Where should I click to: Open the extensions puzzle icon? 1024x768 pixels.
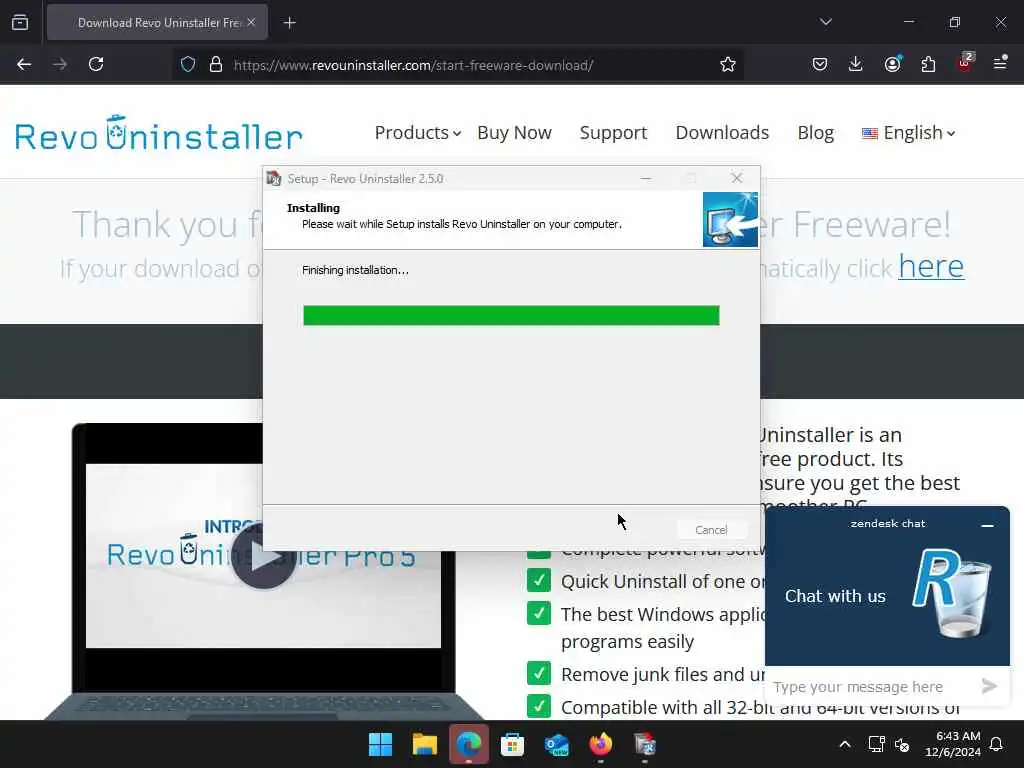(x=928, y=64)
